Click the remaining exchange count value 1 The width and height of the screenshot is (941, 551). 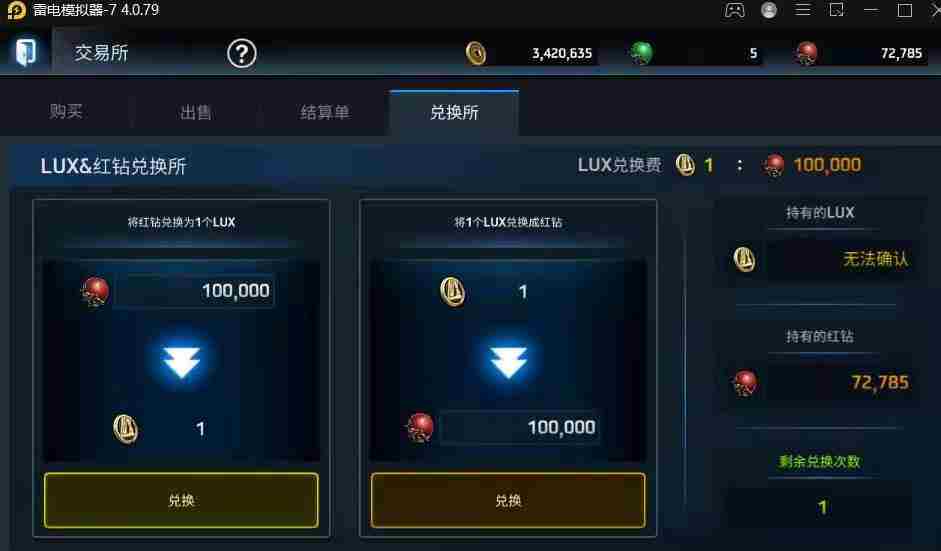(x=822, y=507)
